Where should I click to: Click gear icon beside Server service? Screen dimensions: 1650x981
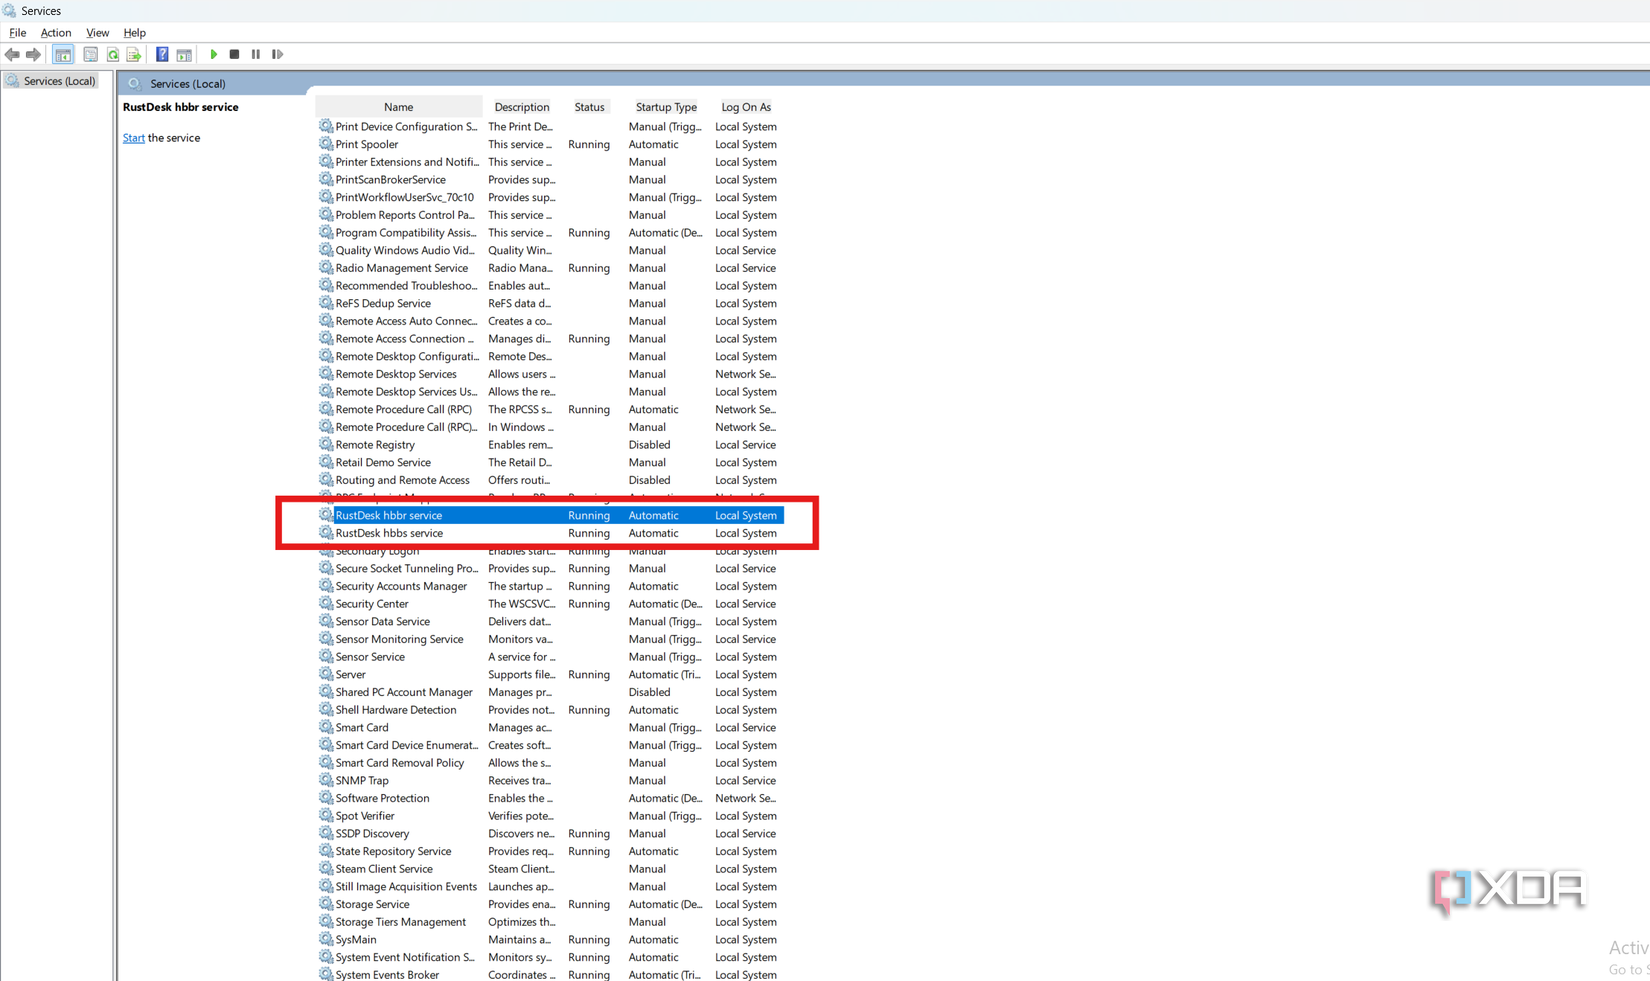(x=326, y=675)
